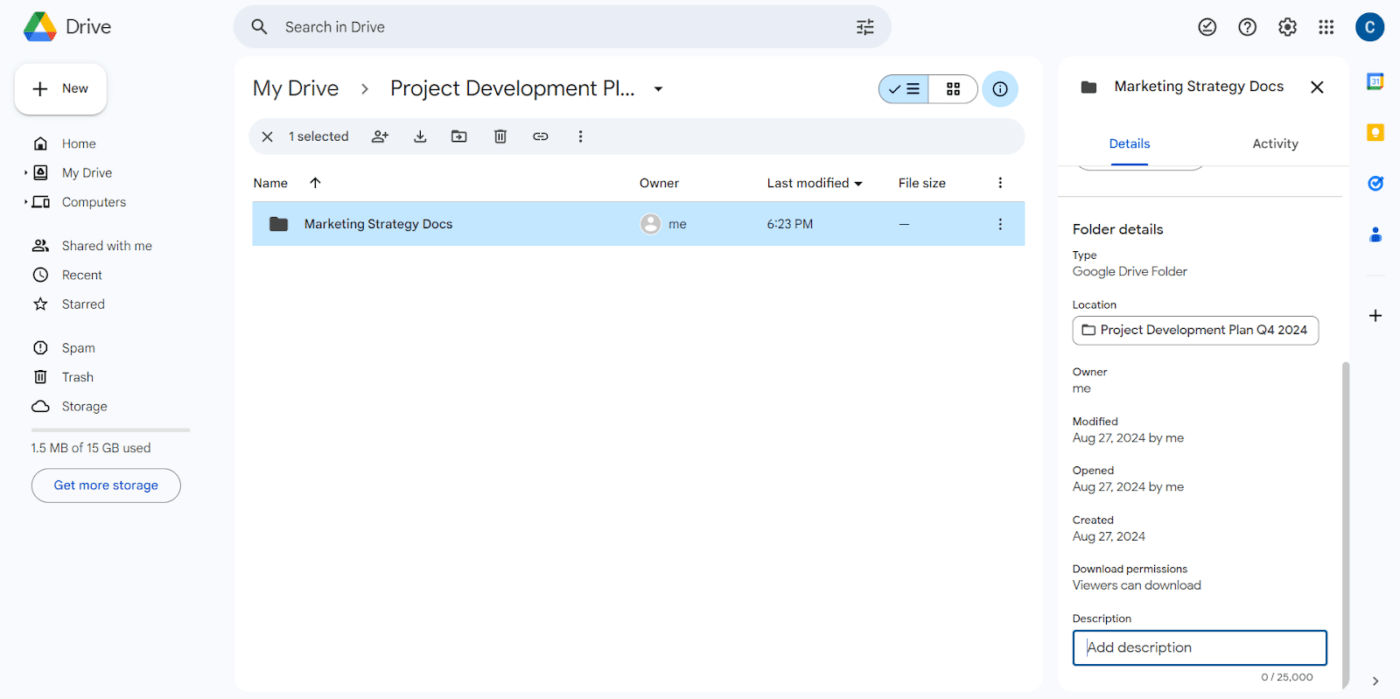The image size is (1400, 699).
Task: Share the selected folder using add person icon
Action: tap(380, 137)
